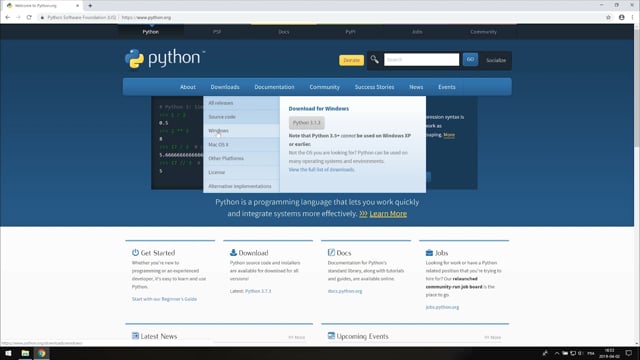Screen dimensions: 640x360
Task: Open the Chrome profile account icon
Action: click(x=621, y=18)
